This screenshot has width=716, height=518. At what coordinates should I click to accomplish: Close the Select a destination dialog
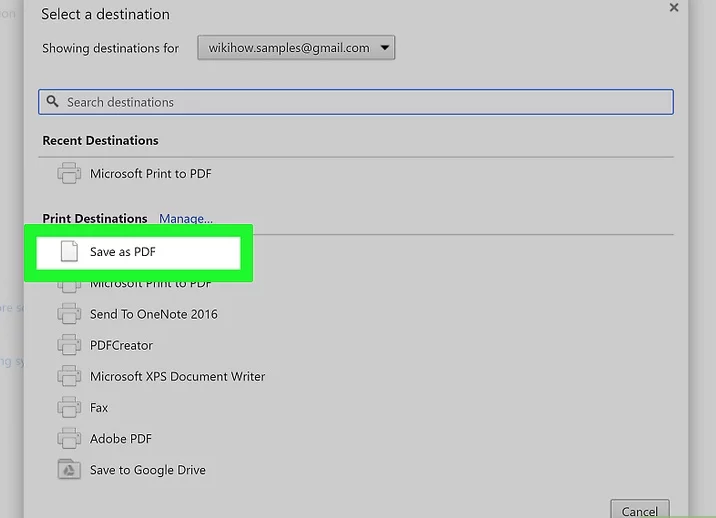(674, 8)
